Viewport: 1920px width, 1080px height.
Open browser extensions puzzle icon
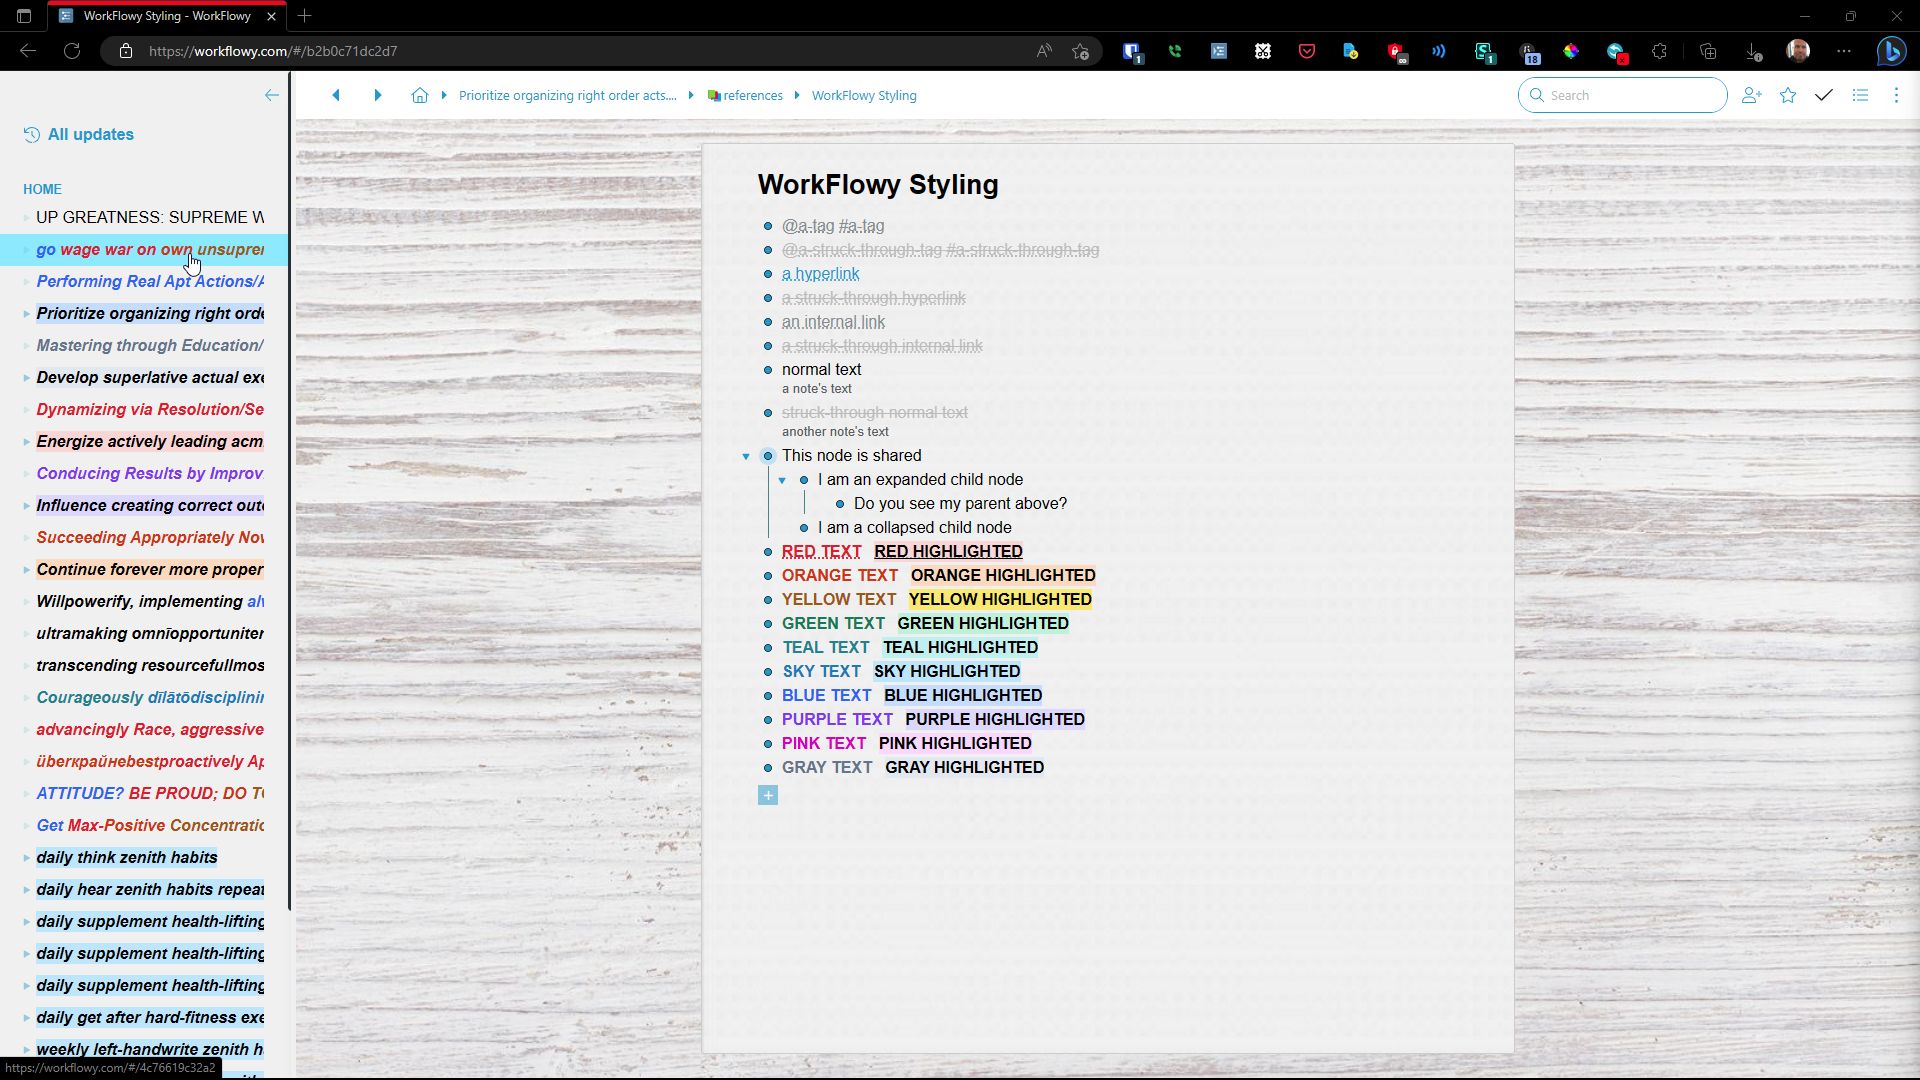click(1660, 51)
